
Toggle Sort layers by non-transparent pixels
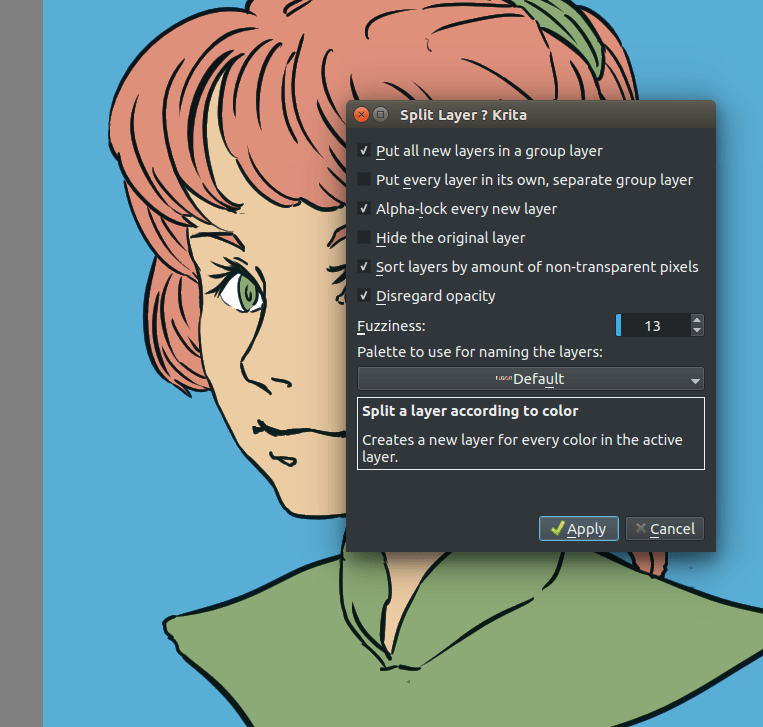point(363,267)
